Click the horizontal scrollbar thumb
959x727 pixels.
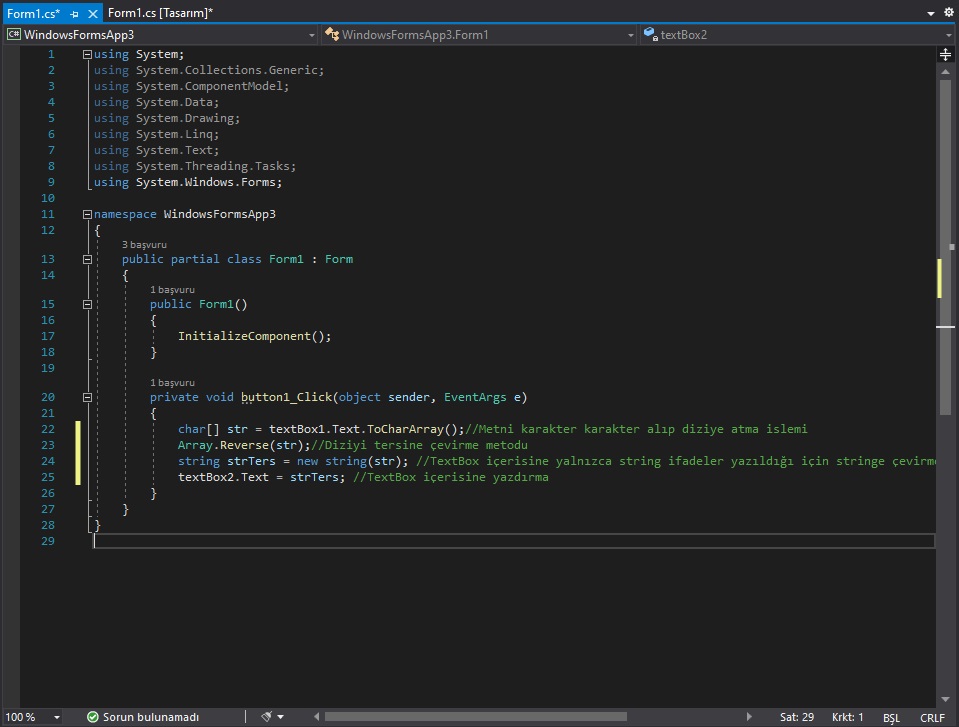tap(476, 717)
